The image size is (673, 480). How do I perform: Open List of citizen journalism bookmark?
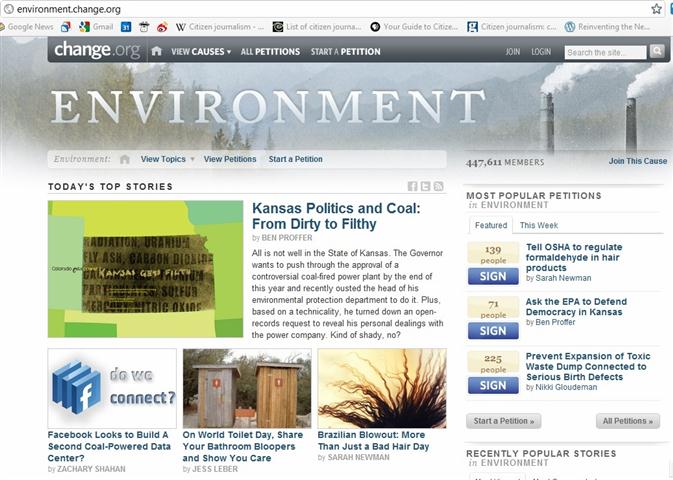[x=317, y=27]
